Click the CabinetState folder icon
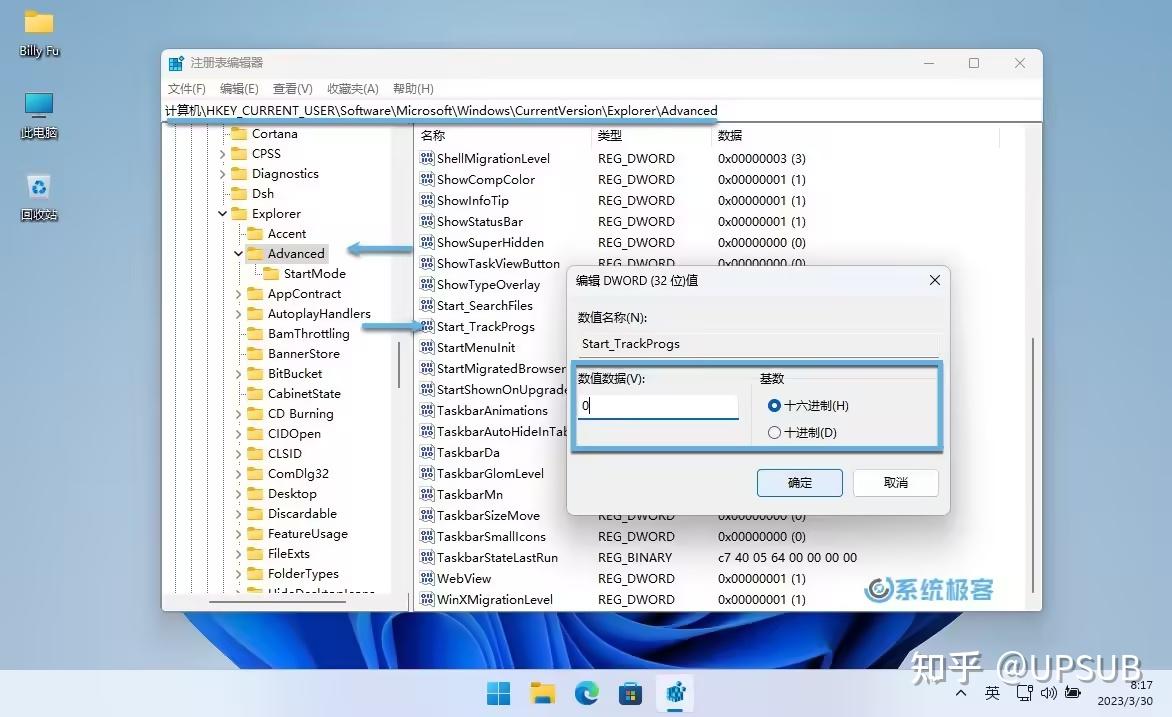Image resolution: width=1172 pixels, height=717 pixels. (x=255, y=393)
